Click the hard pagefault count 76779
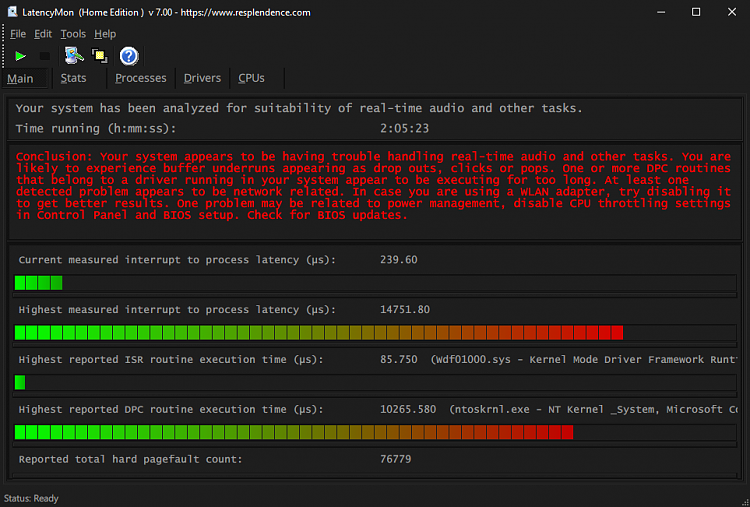This screenshot has height=507, width=750. [396, 459]
